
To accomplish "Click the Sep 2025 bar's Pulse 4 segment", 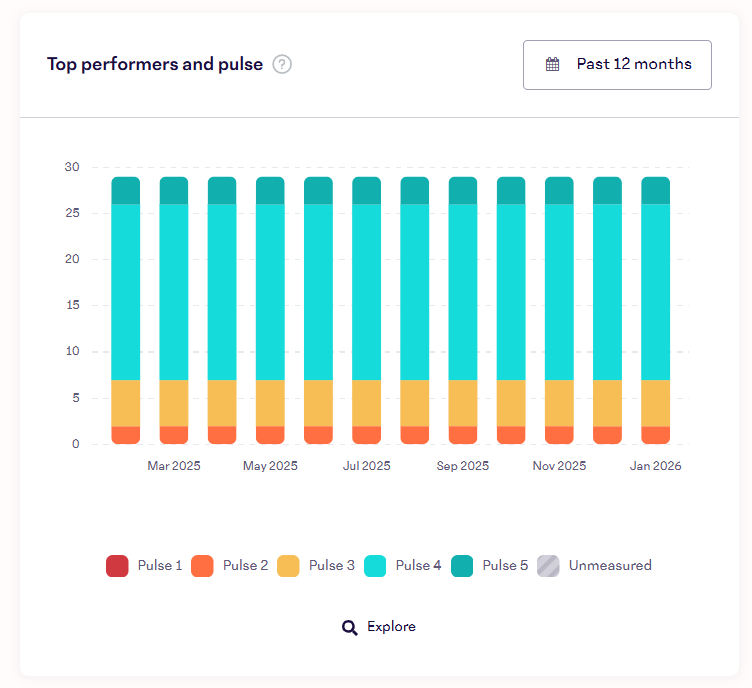I will 463,292.
